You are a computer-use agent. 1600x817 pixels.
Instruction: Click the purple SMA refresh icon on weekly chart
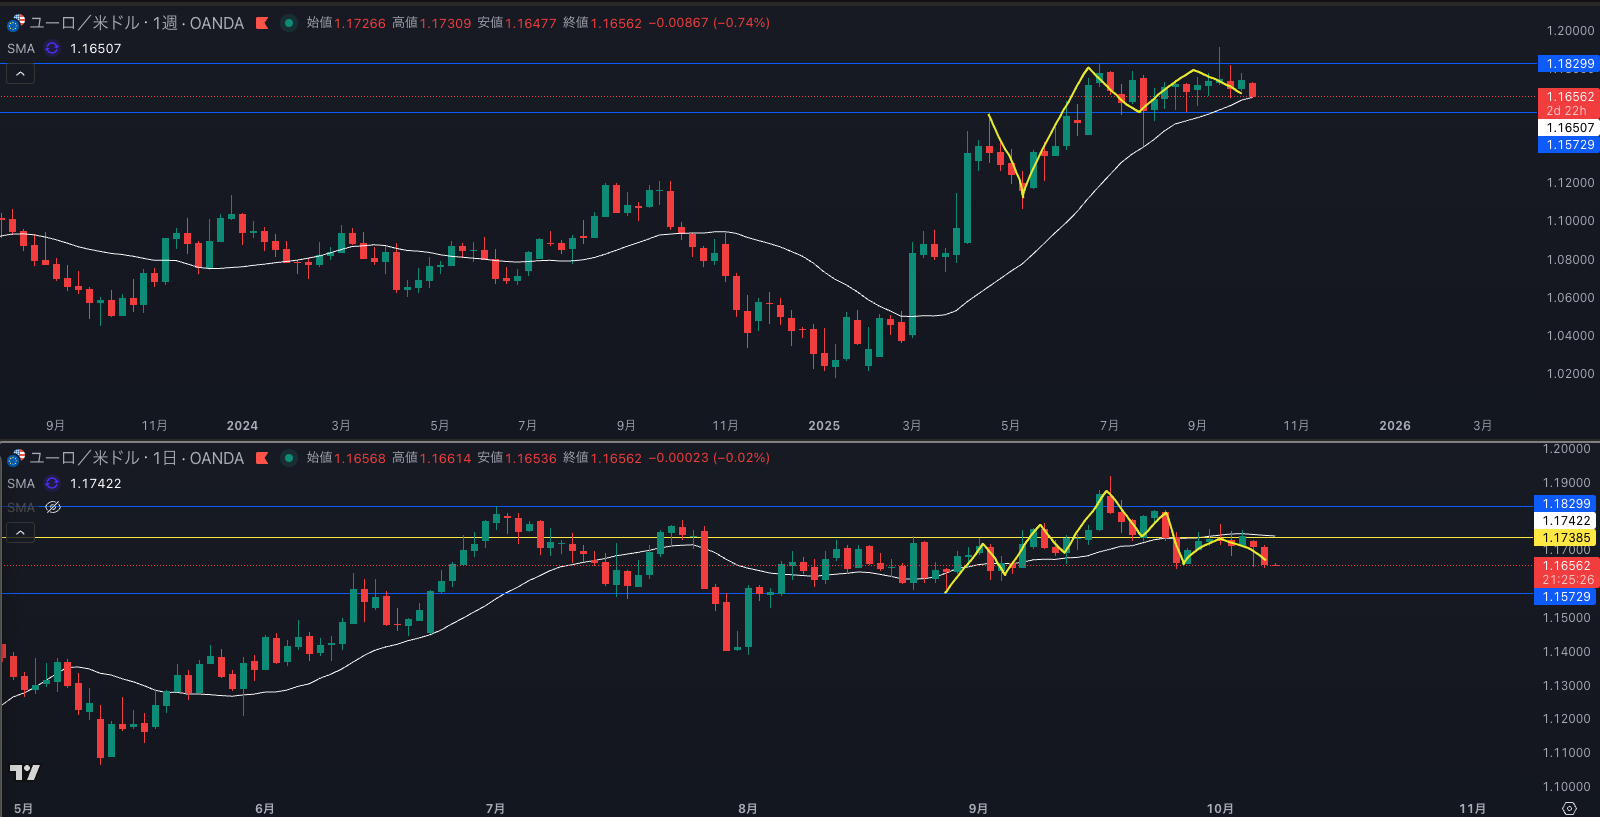52,48
